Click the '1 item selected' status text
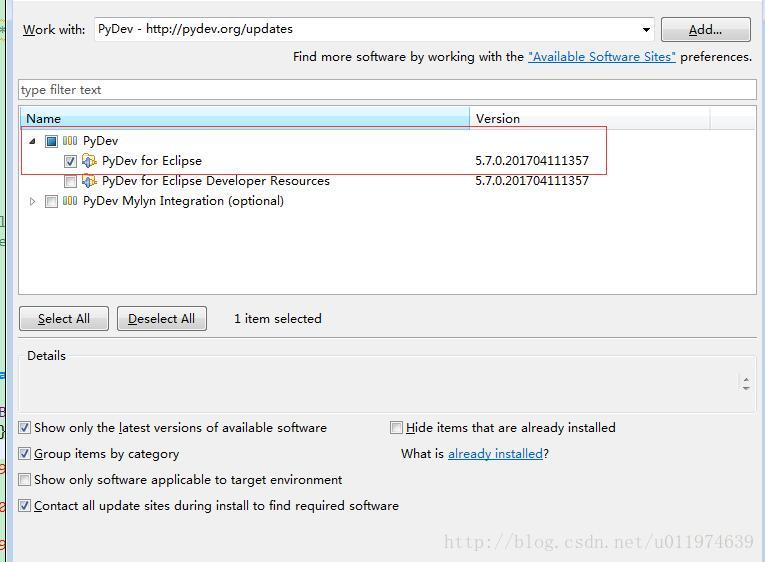 [x=278, y=319]
